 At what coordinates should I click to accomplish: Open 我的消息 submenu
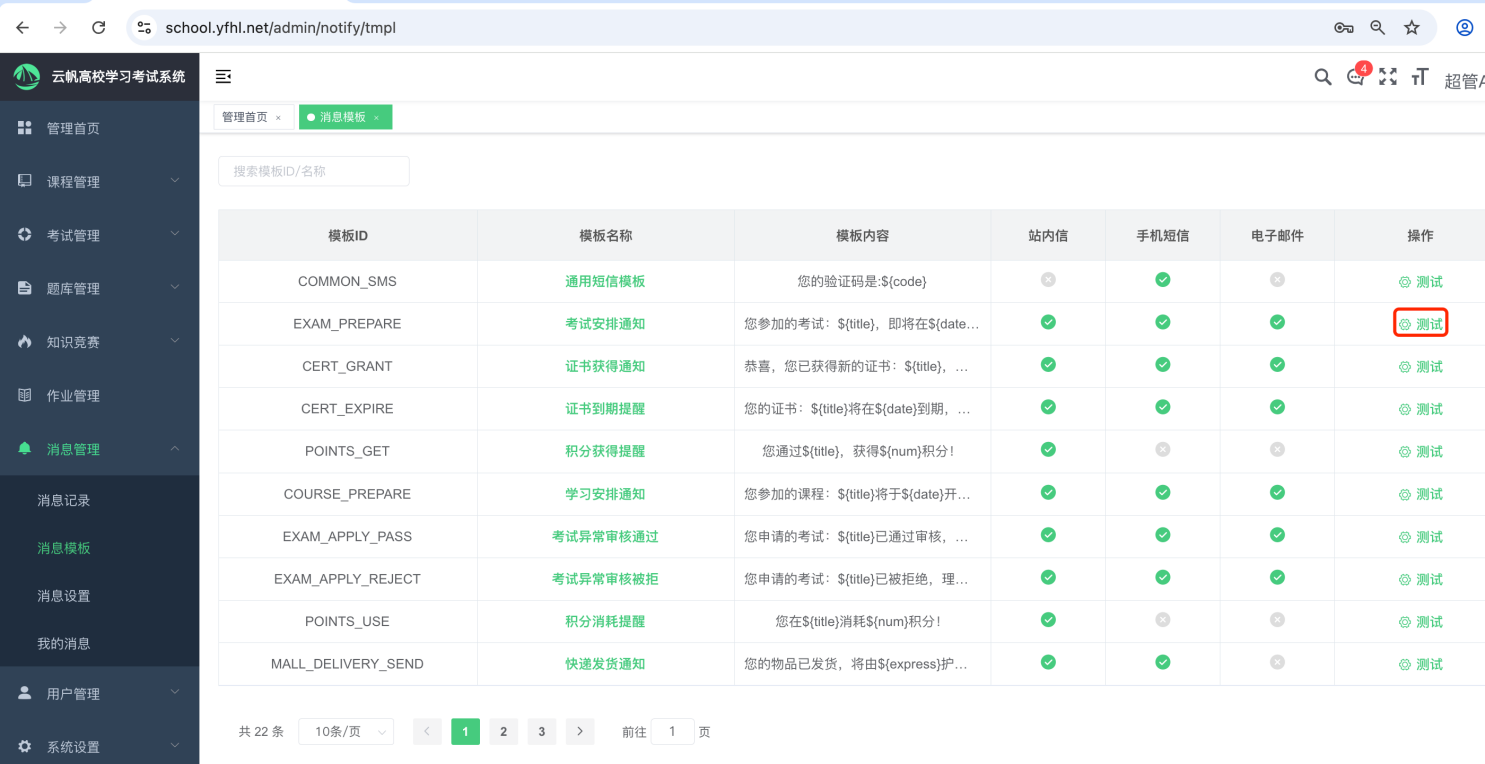99,644
